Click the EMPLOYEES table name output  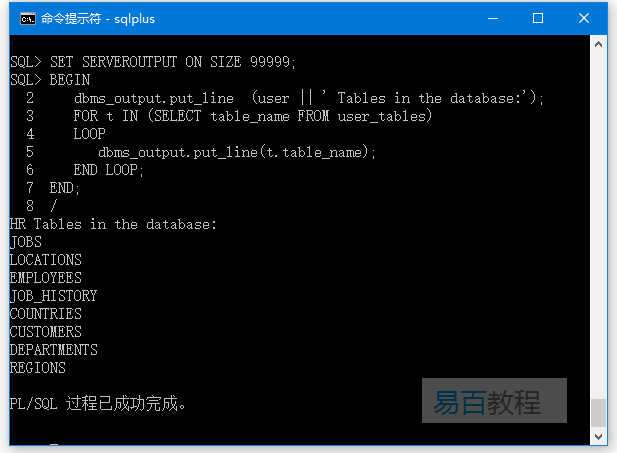pyautogui.click(x=46, y=278)
